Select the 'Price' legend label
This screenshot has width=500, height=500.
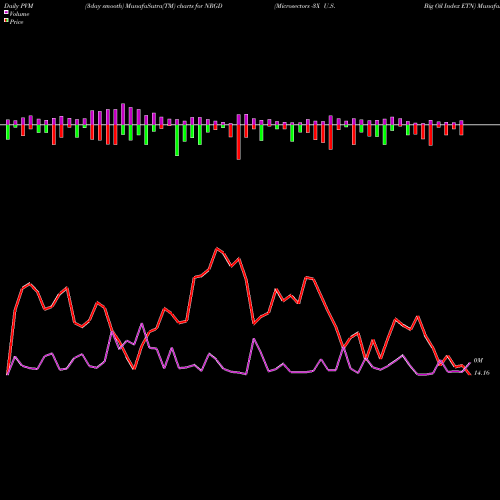[16, 22]
